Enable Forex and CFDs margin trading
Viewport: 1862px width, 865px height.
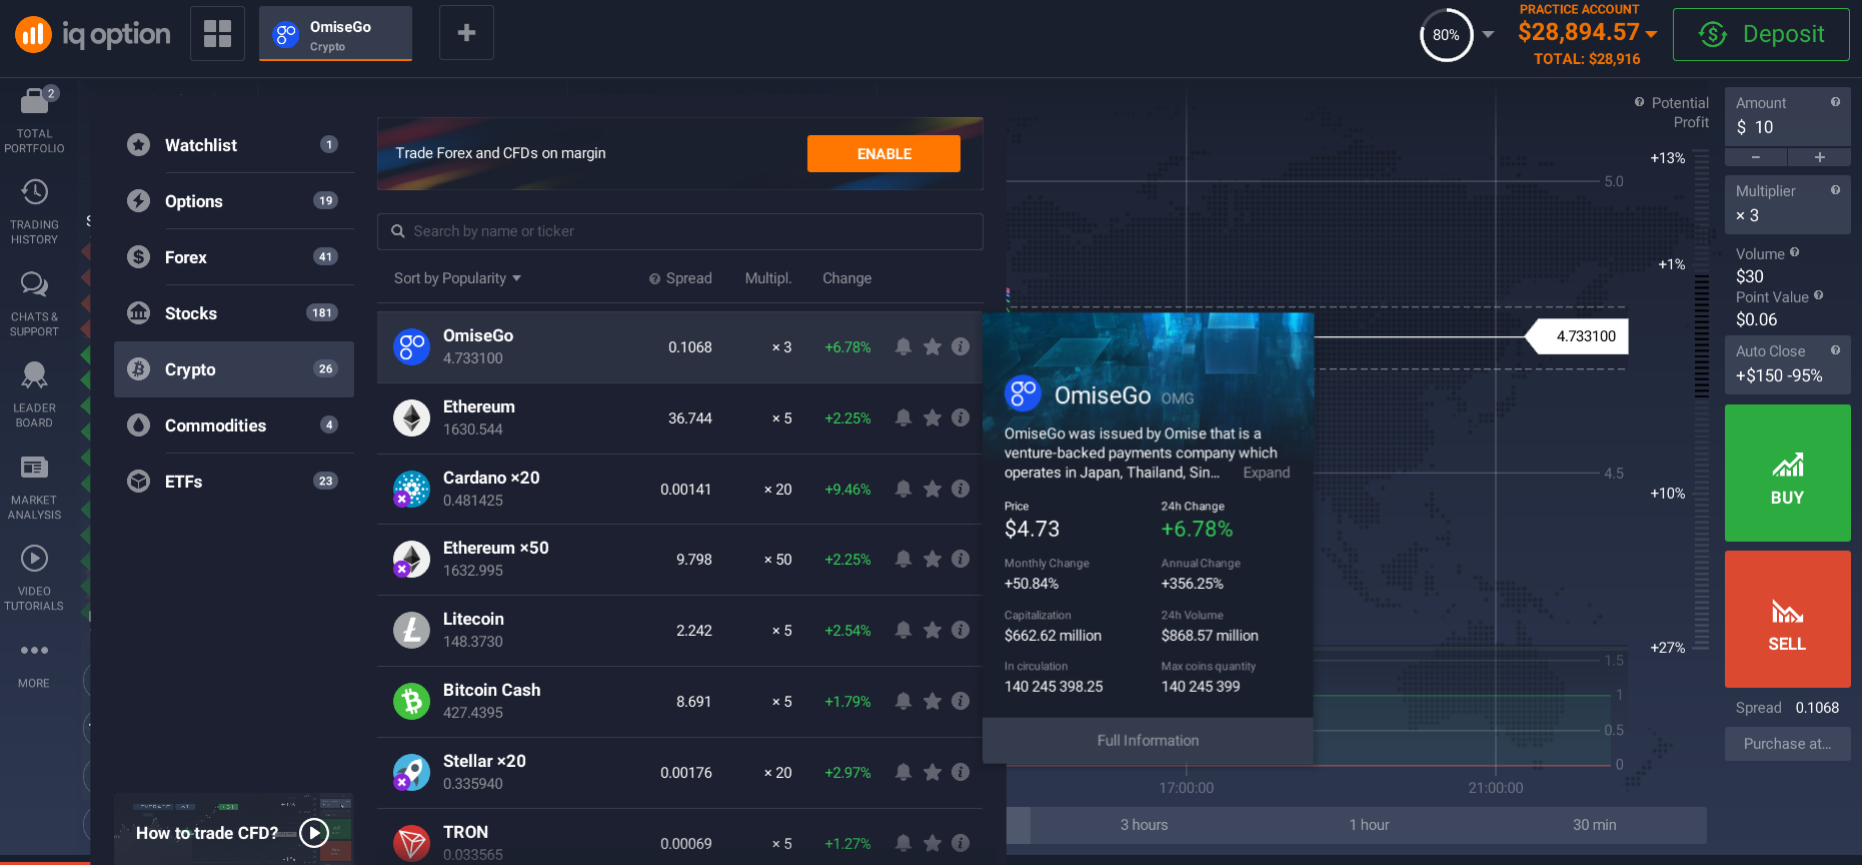(884, 154)
